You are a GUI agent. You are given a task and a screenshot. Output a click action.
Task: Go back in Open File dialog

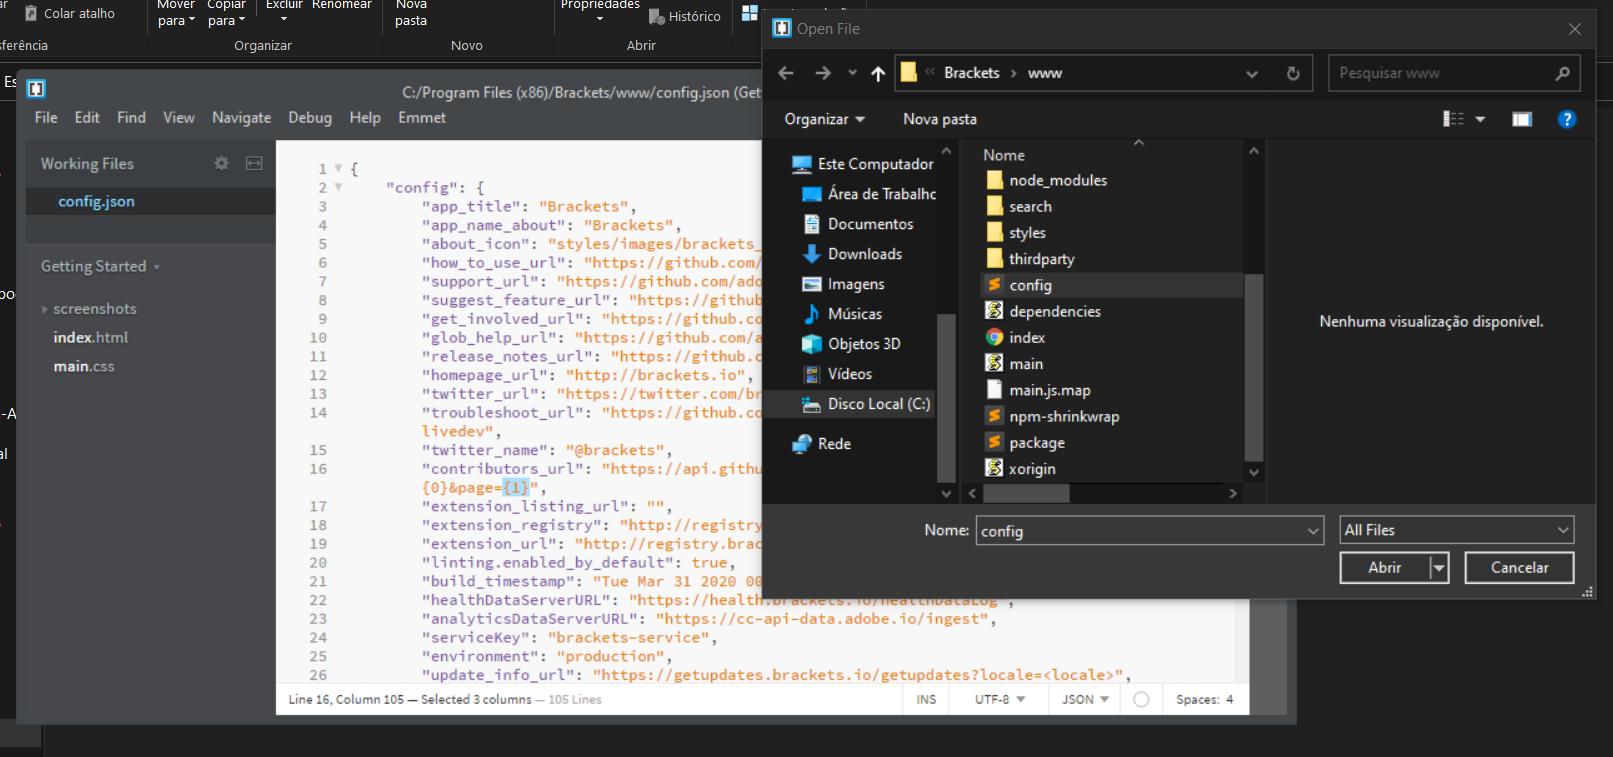[786, 73]
